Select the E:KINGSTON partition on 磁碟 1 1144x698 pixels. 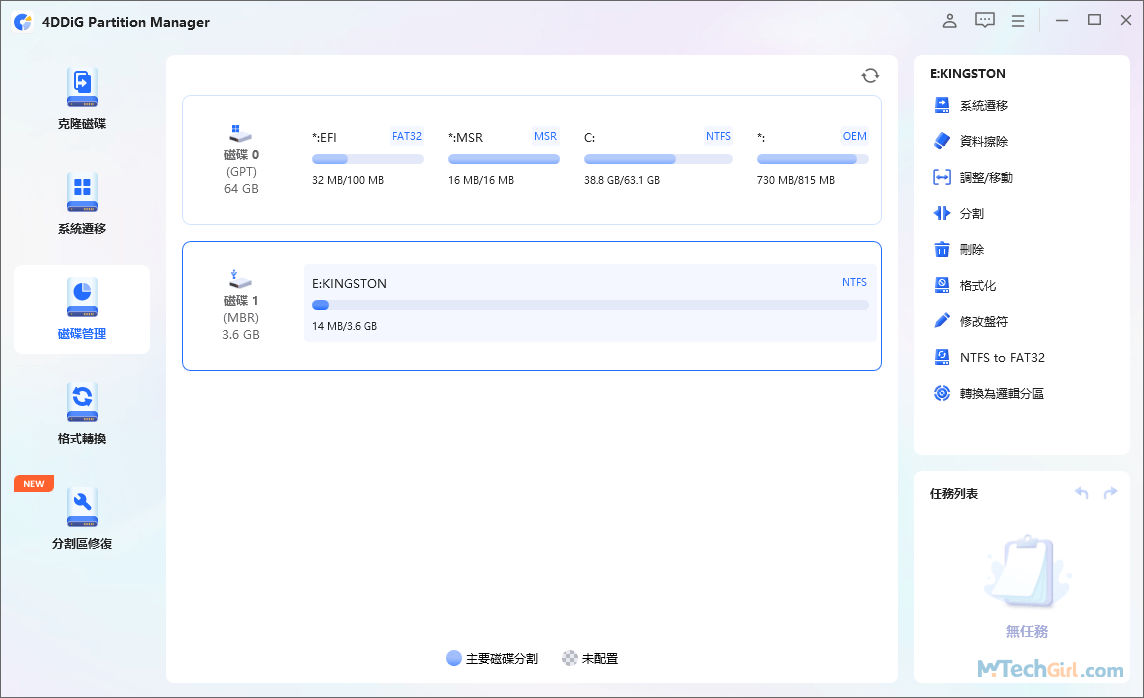click(590, 304)
